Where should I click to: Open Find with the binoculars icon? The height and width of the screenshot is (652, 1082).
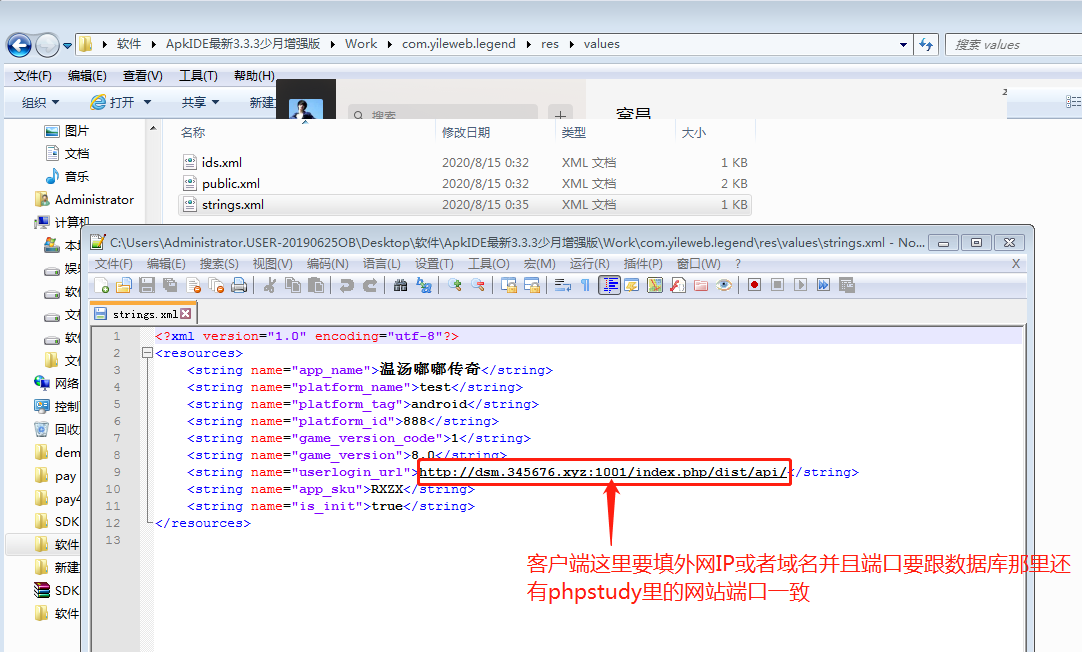(400, 285)
